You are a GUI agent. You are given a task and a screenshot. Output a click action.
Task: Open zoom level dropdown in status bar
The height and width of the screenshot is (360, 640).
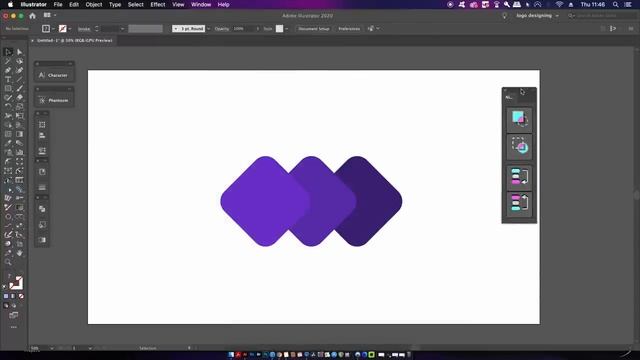point(52,348)
